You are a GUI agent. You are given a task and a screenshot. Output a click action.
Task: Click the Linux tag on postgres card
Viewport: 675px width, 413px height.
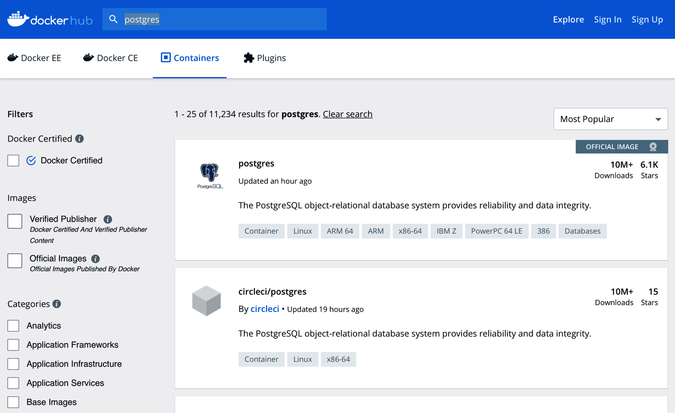(303, 231)
